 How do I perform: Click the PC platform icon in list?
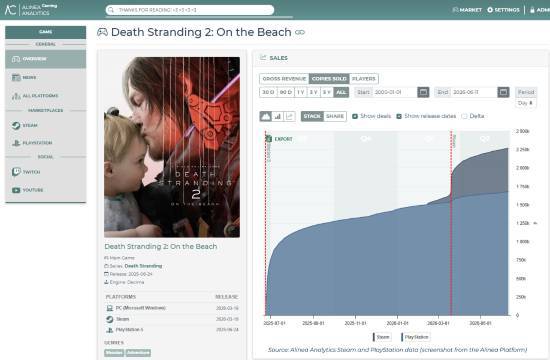pyautogui.click(x=109, y=308)
